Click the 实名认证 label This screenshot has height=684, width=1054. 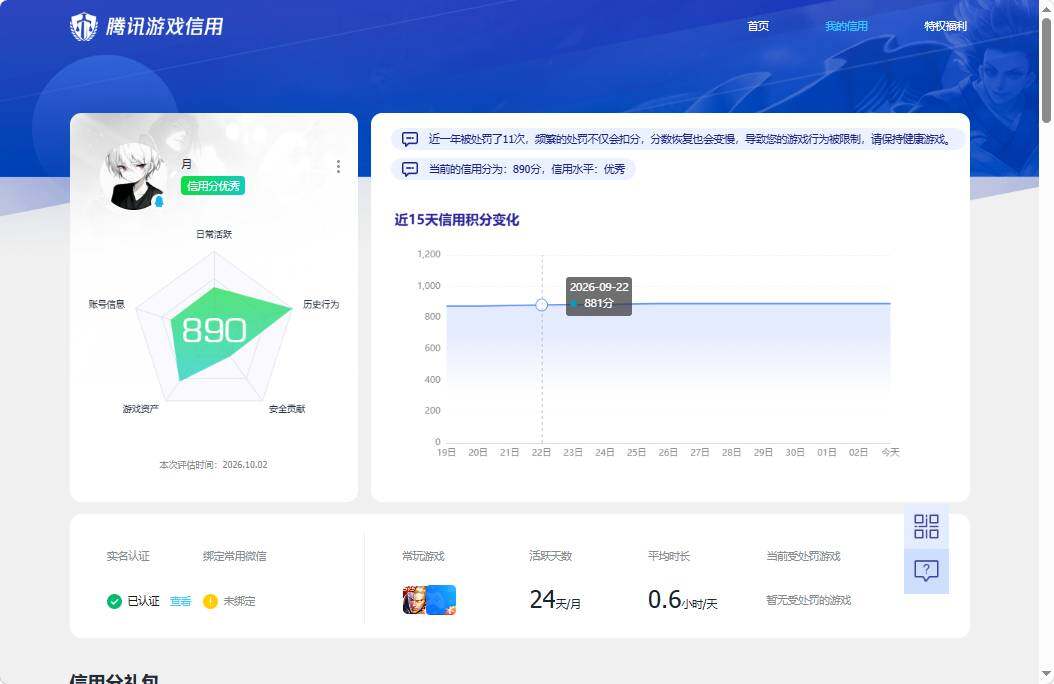[128, 556]
